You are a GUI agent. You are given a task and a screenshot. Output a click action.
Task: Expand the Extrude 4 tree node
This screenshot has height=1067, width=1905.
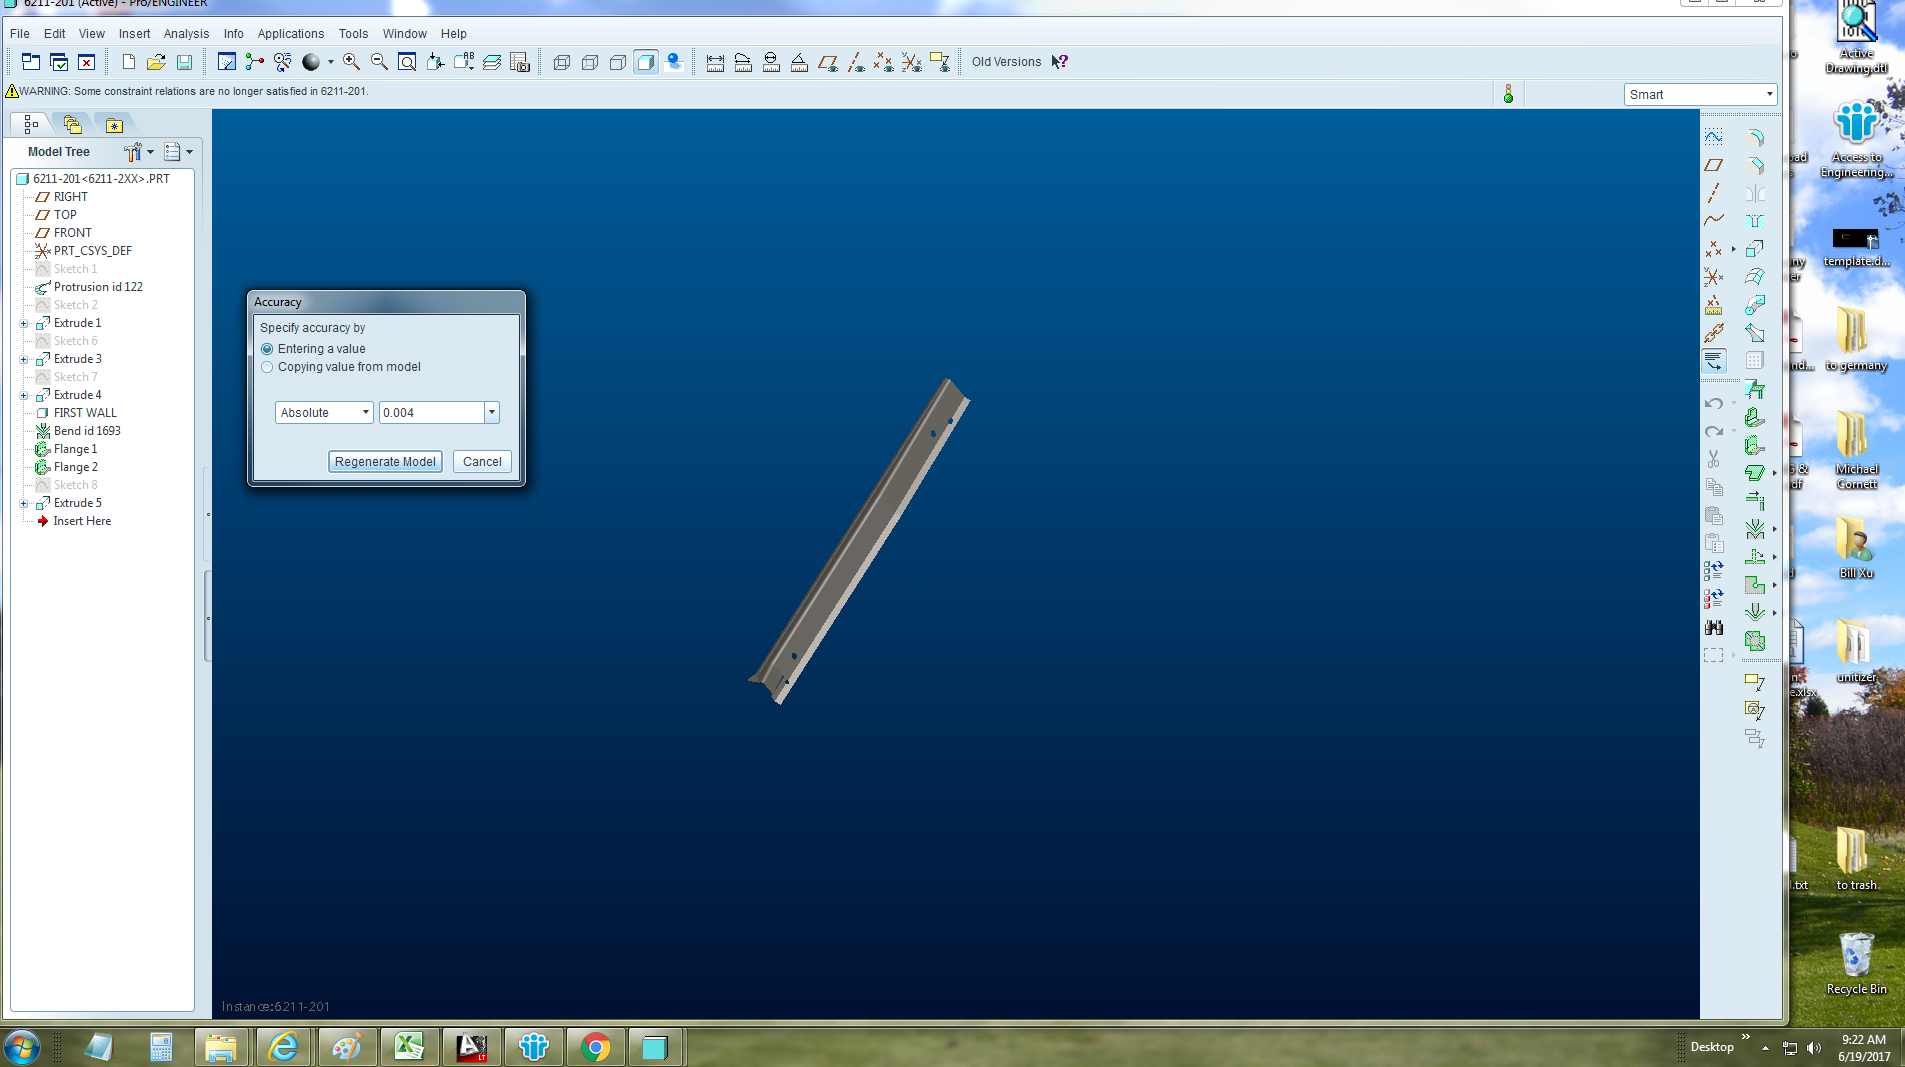(x=24, y=395)
